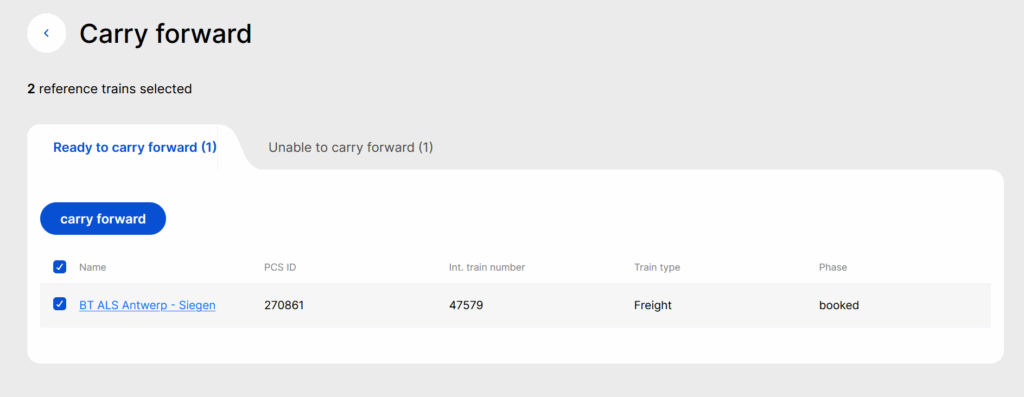Go back using the left chevron icon
The height and width of the screenshot is (397, 1024).
pyautogui.click(x=46, y=33)
